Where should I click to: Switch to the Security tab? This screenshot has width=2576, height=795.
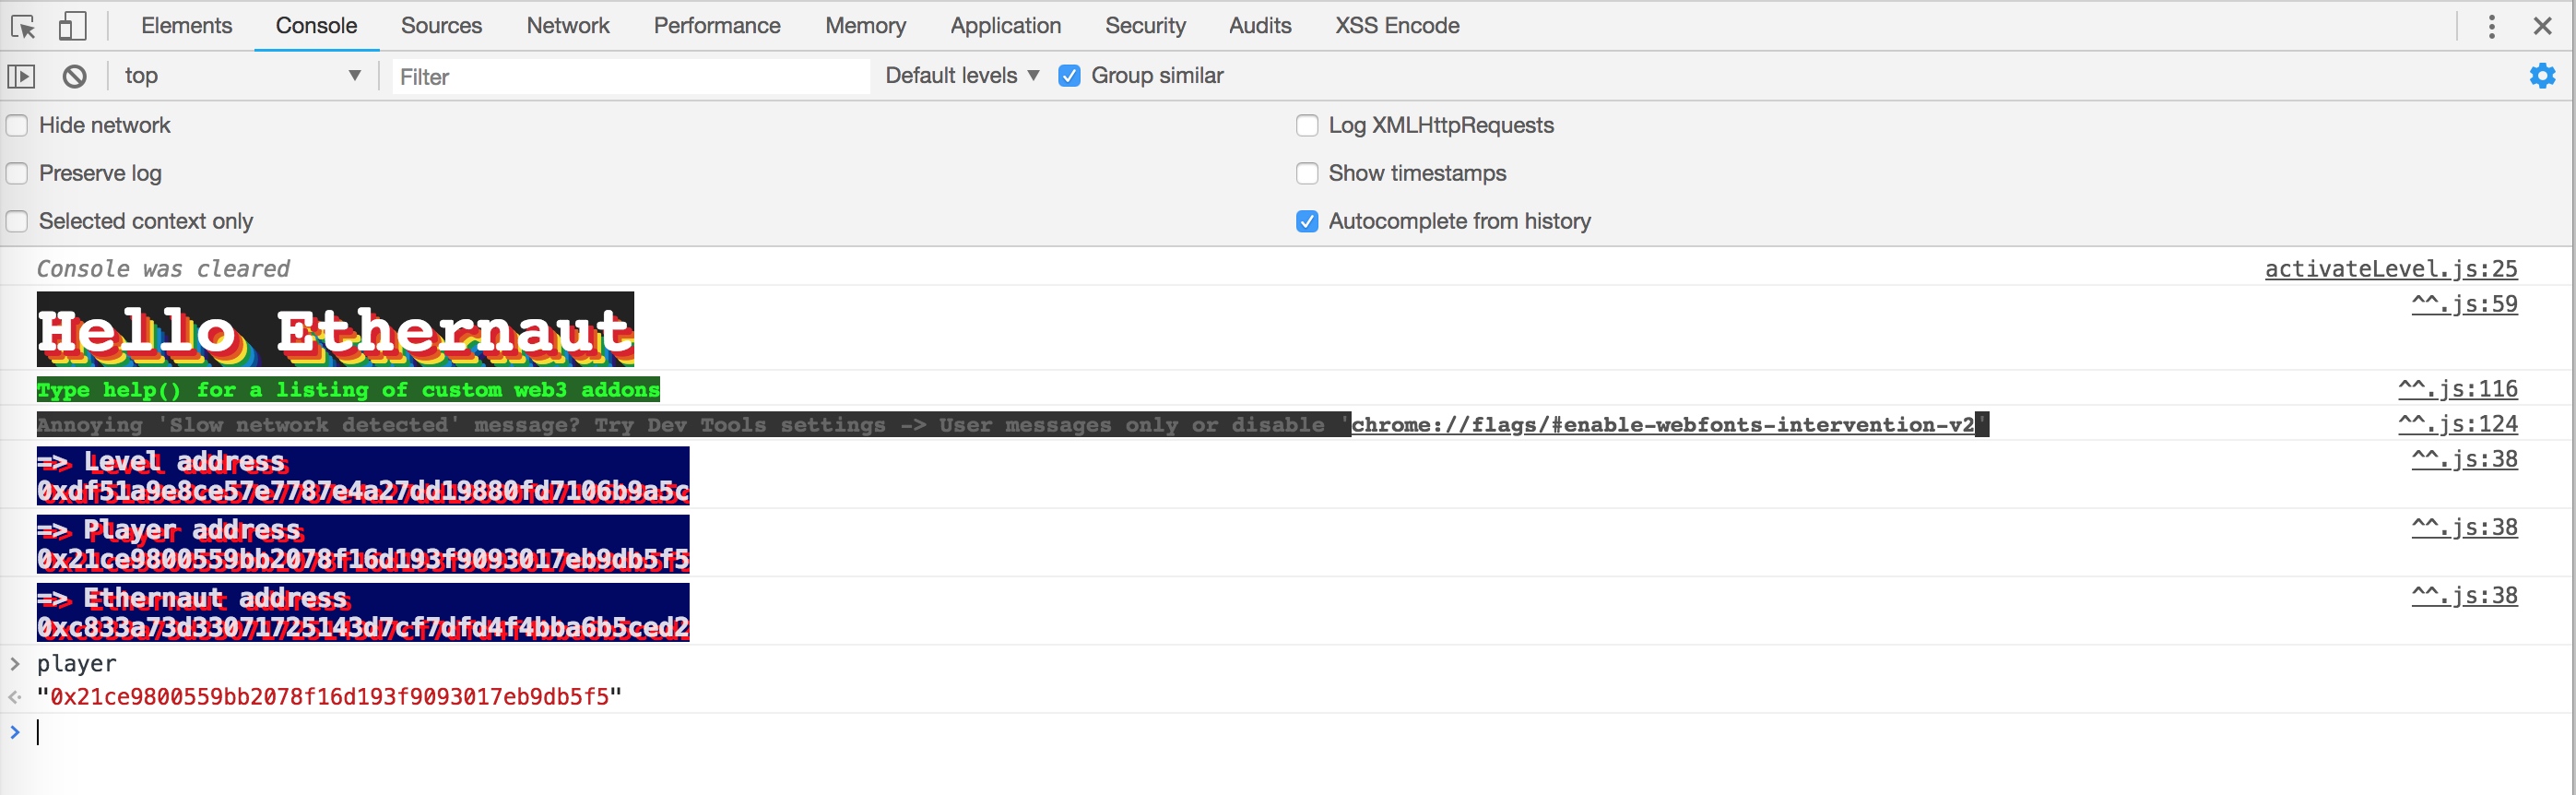[1145, 26]
